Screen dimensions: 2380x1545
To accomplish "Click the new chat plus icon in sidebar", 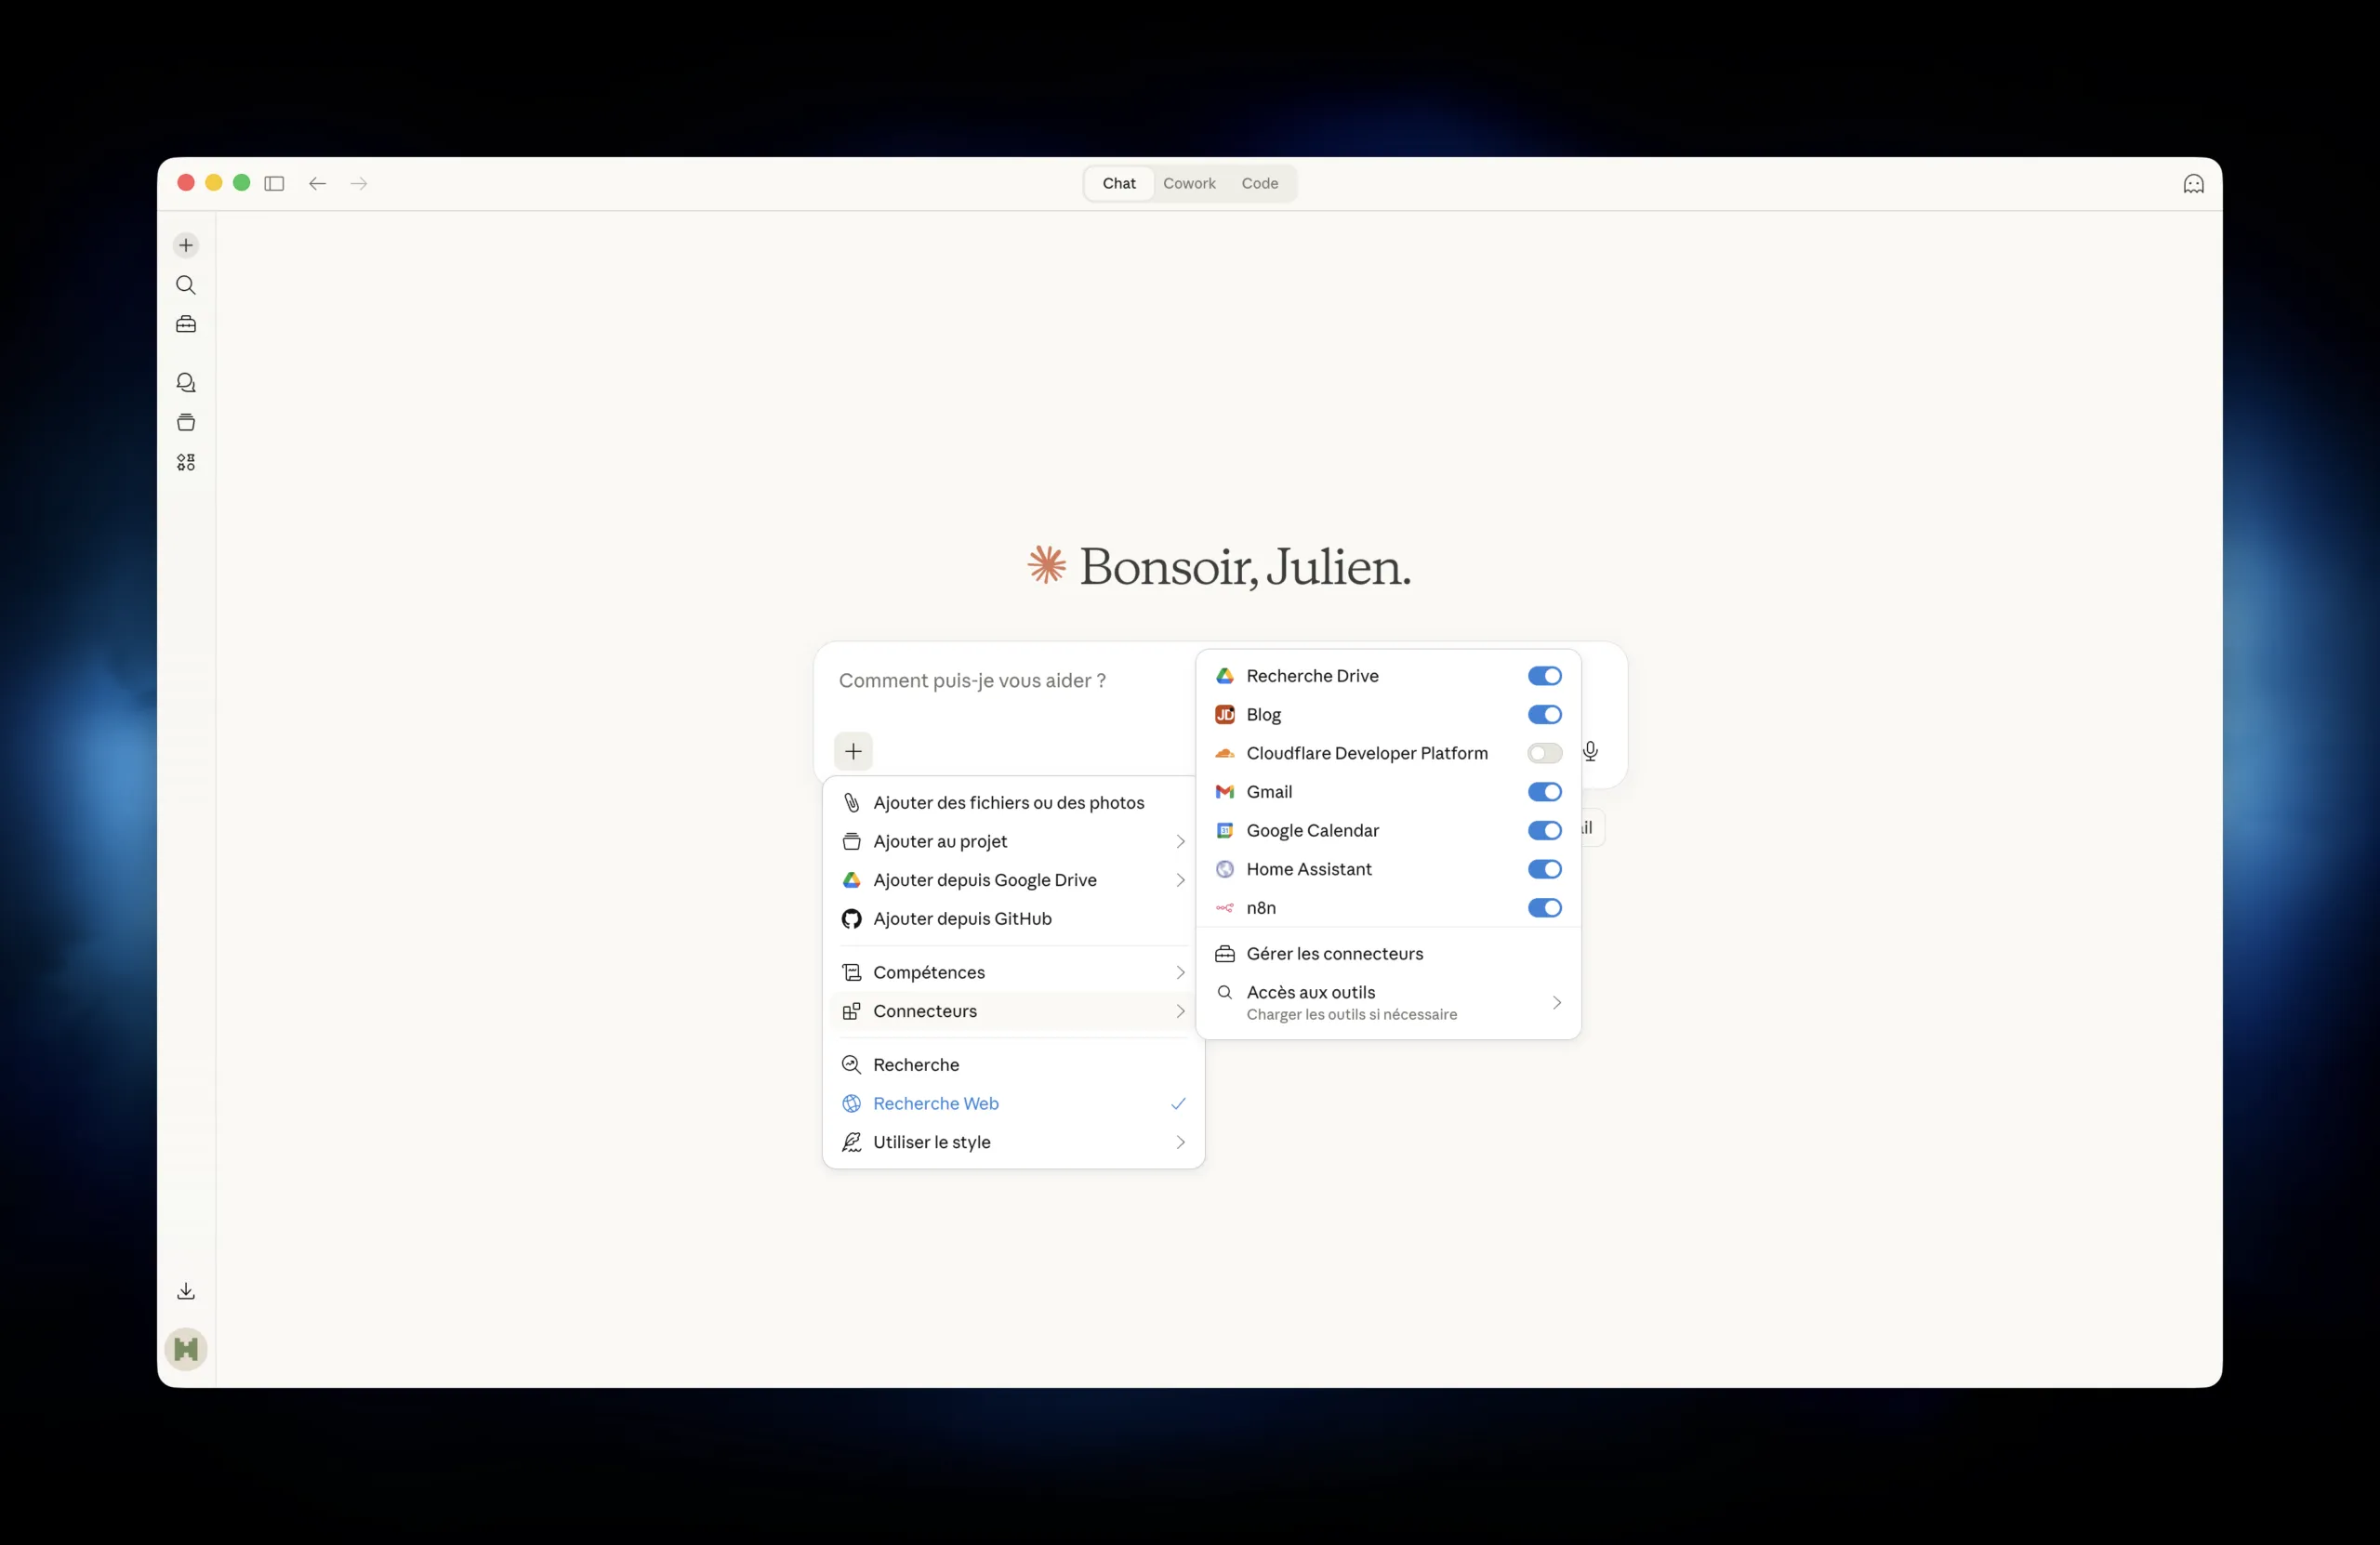I will click(186, 245).
